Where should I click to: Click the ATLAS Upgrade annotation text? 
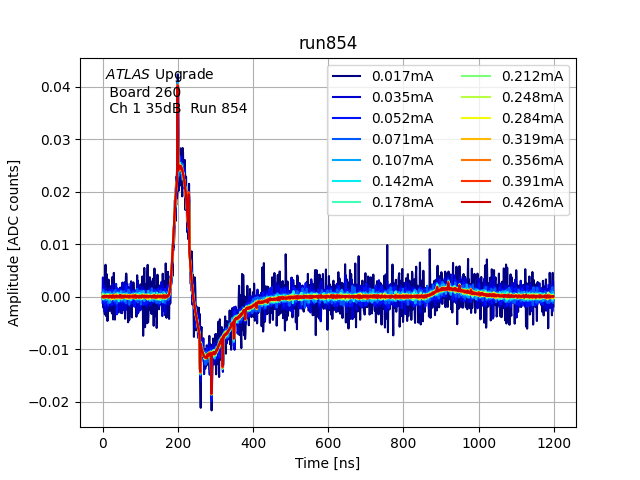click(159, 75)
